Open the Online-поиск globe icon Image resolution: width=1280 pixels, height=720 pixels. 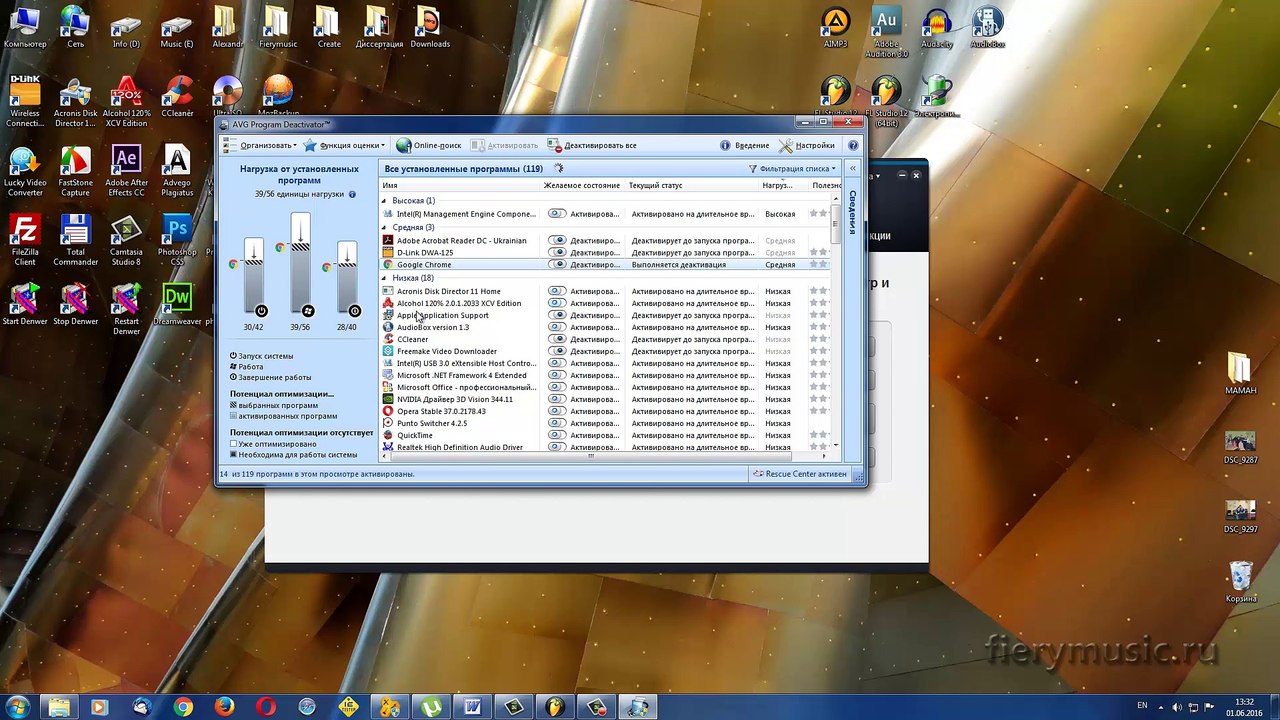pos(404,146)
